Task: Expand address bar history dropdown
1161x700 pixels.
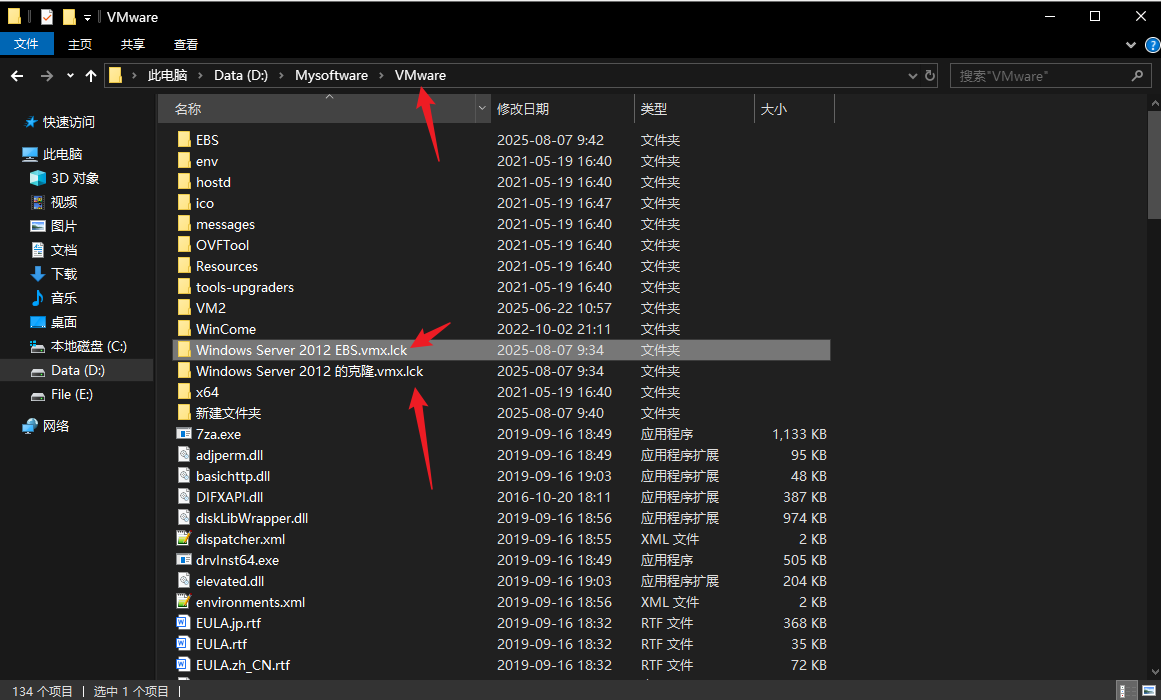Action: click(x=913, y=76)
